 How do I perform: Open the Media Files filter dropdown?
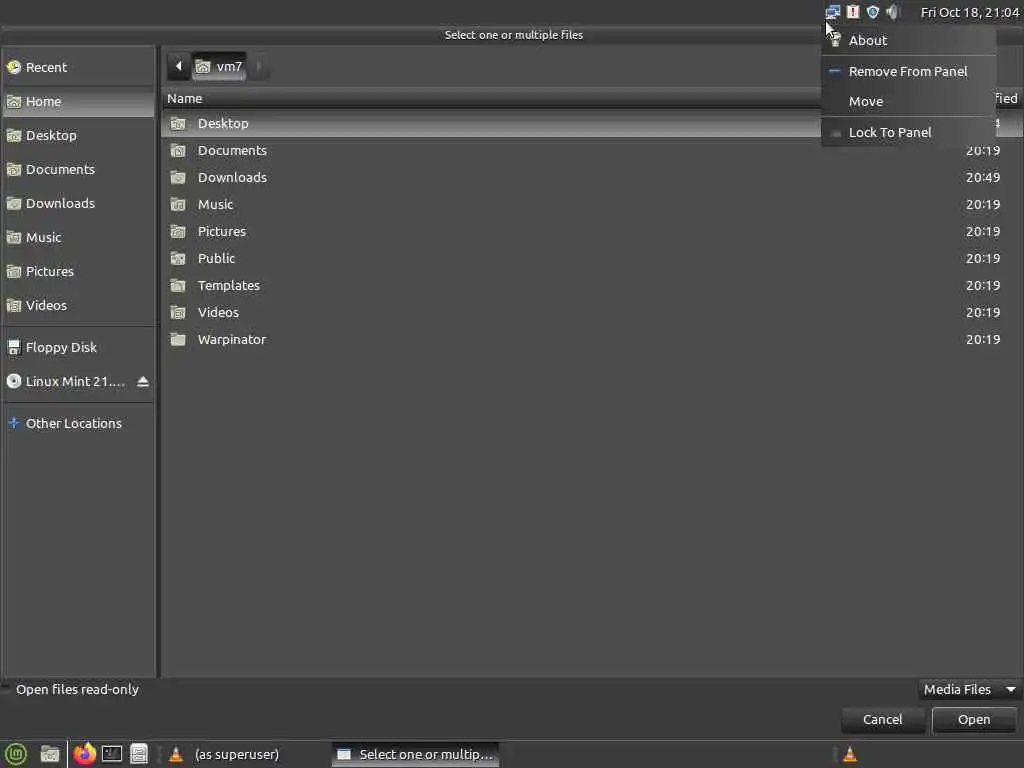(x=969, y=690)
